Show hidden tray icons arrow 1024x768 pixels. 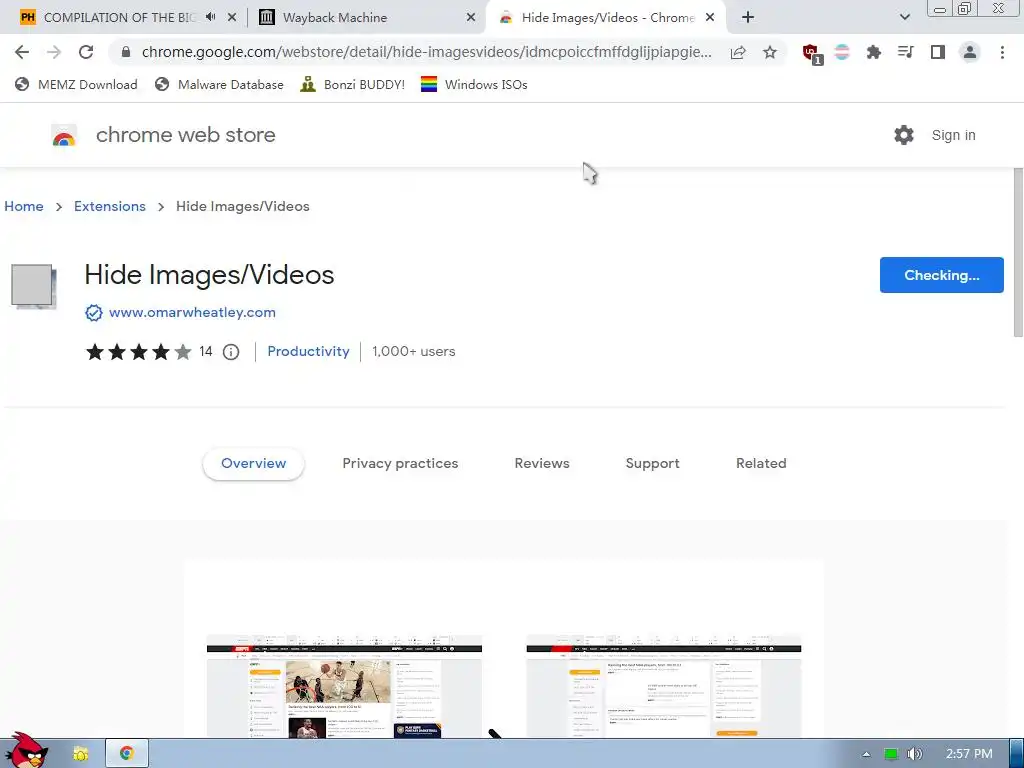pos(866,754)
